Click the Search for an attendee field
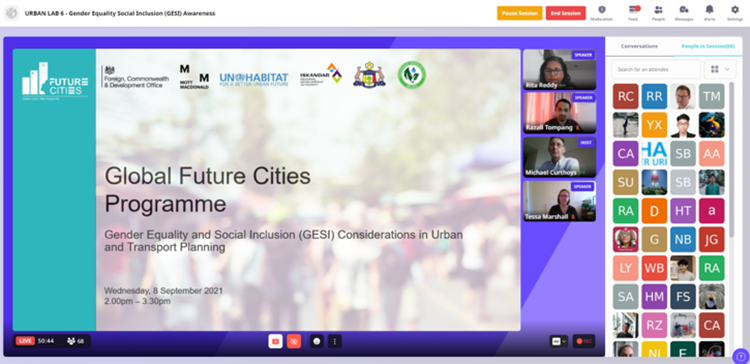This screenshot has width=750, height=364. pyautogui.click(x=656, y=69)
